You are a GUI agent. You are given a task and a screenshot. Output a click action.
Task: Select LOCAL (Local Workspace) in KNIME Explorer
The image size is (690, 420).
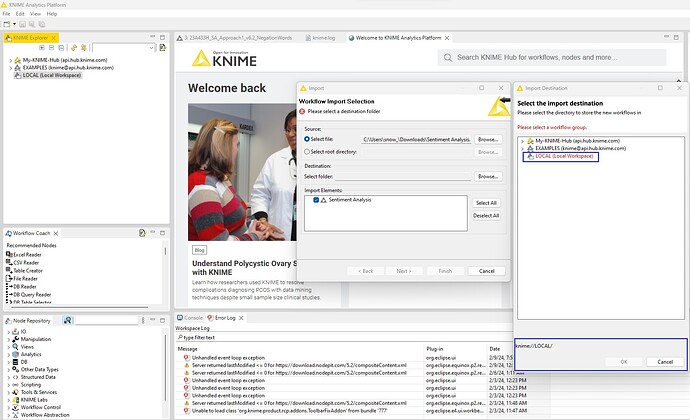pyautogui.click(x=51, y=75)
